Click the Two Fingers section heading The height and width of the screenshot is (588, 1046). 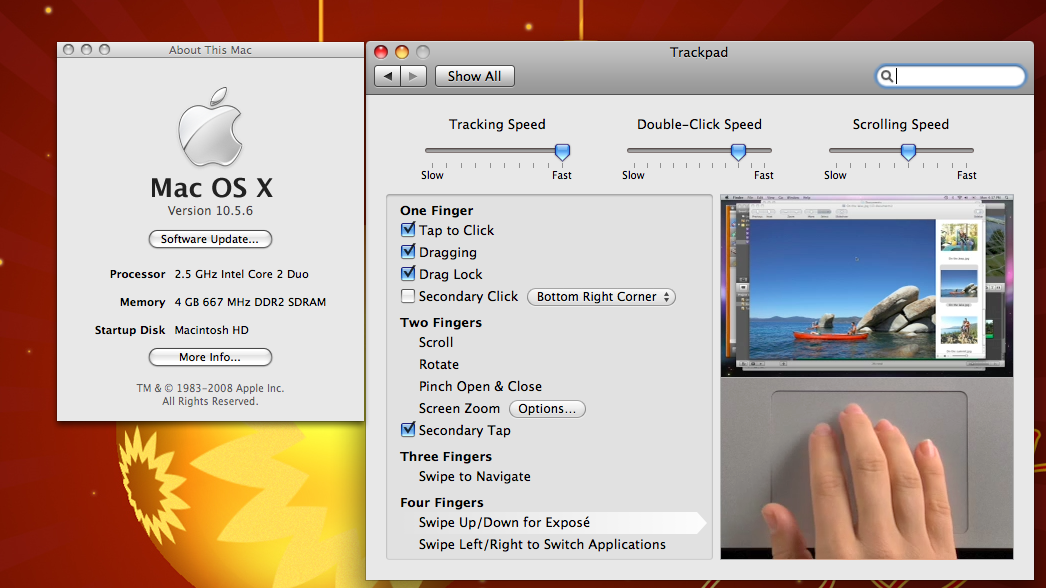click(x=441, y=322)
